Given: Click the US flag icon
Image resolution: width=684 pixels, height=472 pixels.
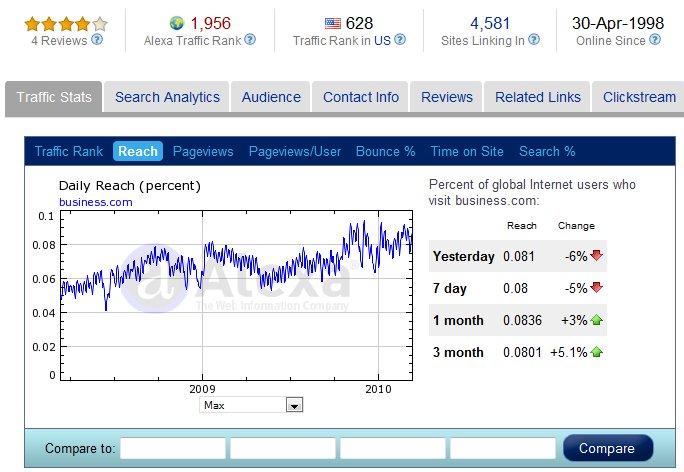Looking at the screenshot, I should 333,24.
